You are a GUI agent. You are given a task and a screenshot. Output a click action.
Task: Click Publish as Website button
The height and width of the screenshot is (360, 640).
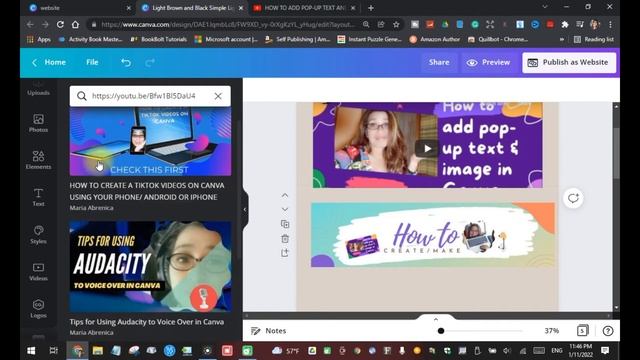[569, 62]
